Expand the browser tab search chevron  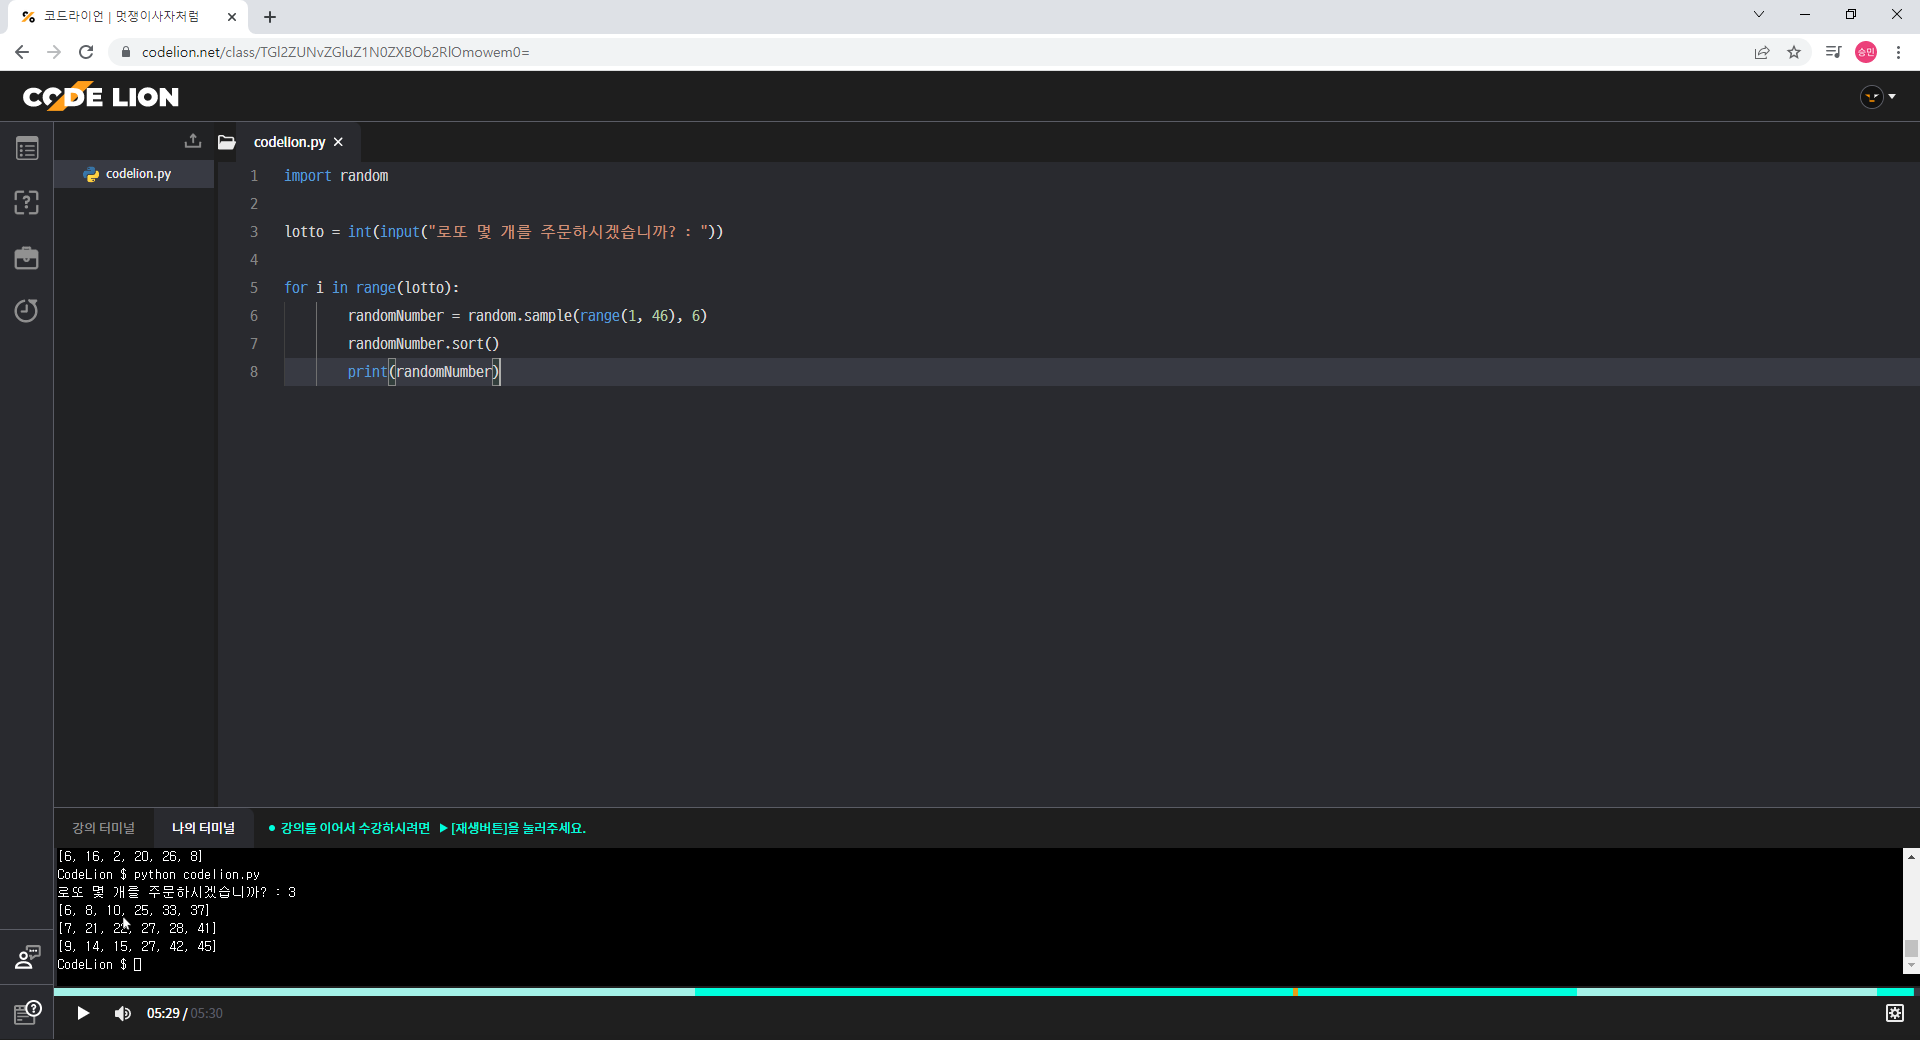pyautogui.click(x=1759, y=14)
